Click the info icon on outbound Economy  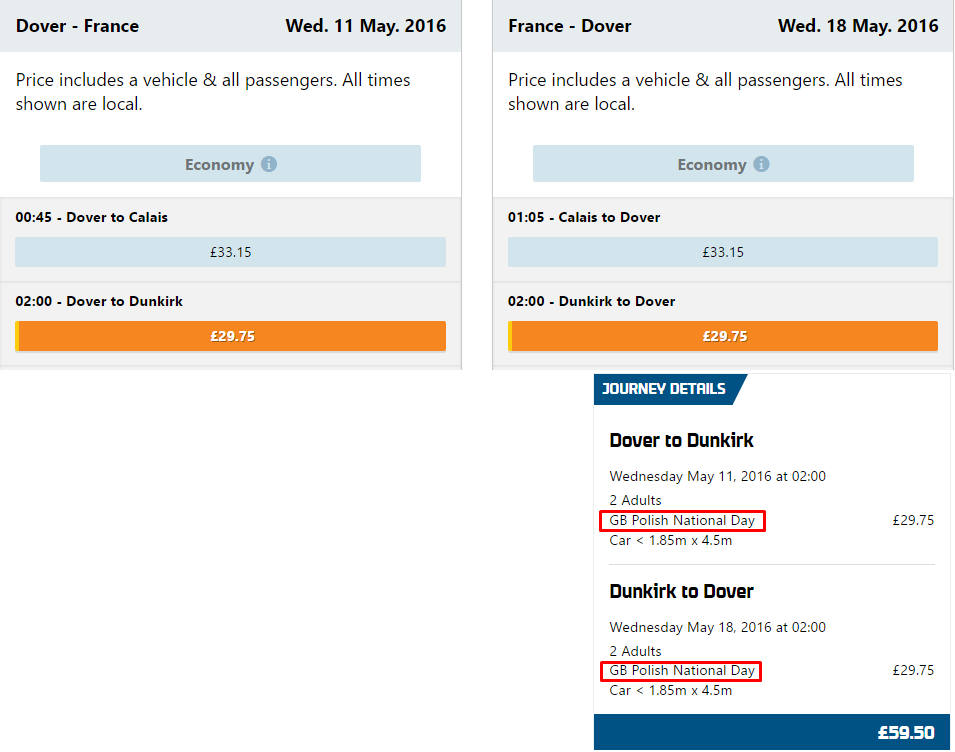coord(269,164)
